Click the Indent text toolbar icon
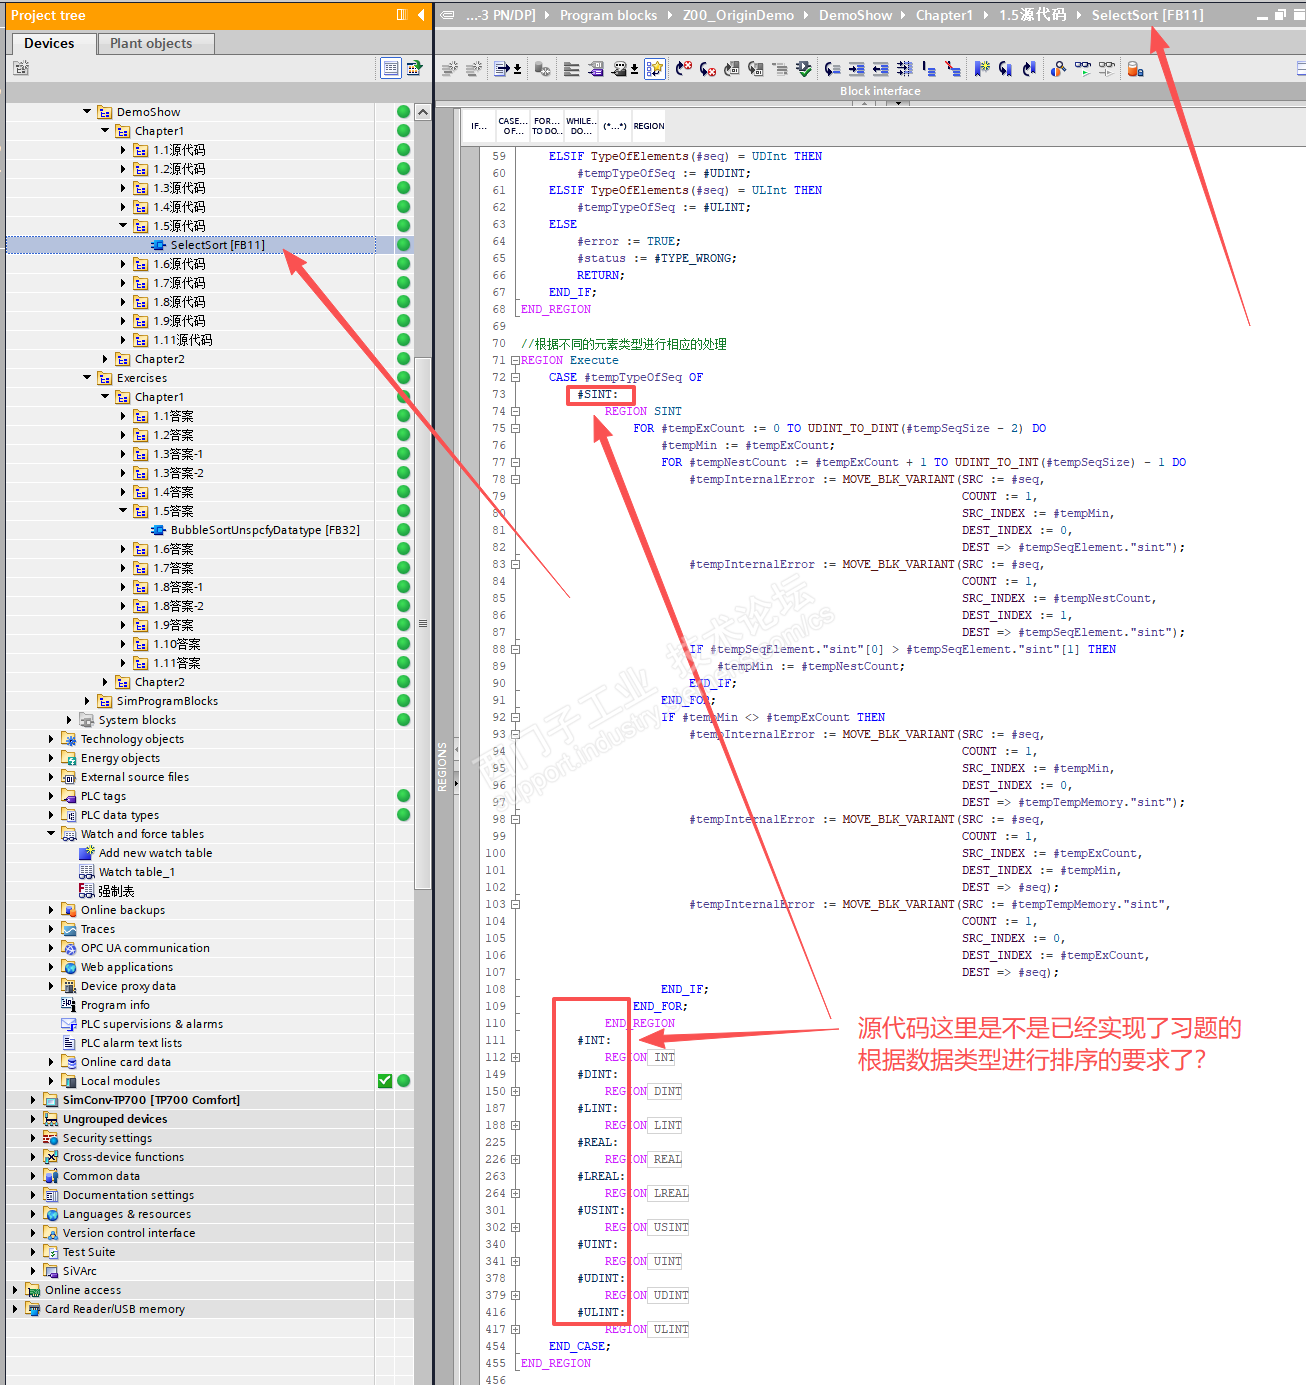The height and width of the screenshot is (1385, 1306). pos(857,69)
